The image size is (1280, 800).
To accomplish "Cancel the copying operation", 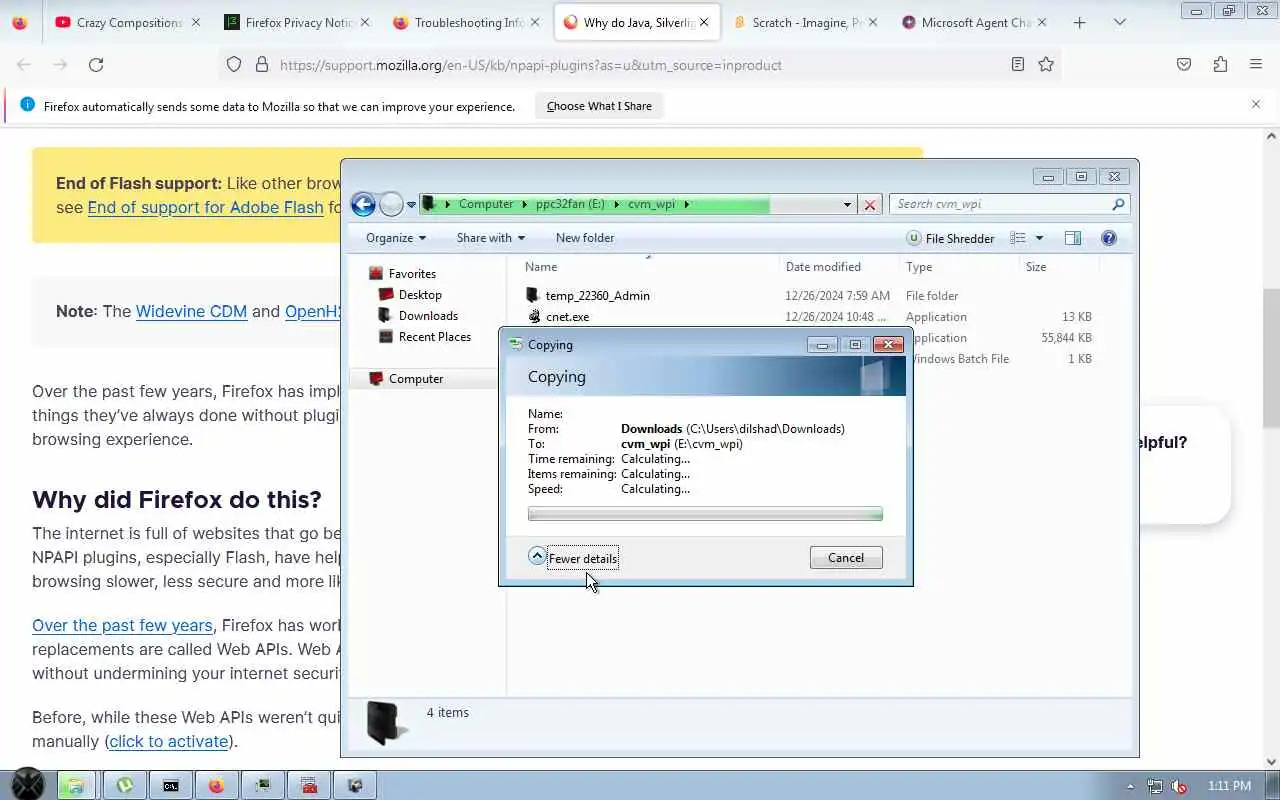I will coord(846,558).
